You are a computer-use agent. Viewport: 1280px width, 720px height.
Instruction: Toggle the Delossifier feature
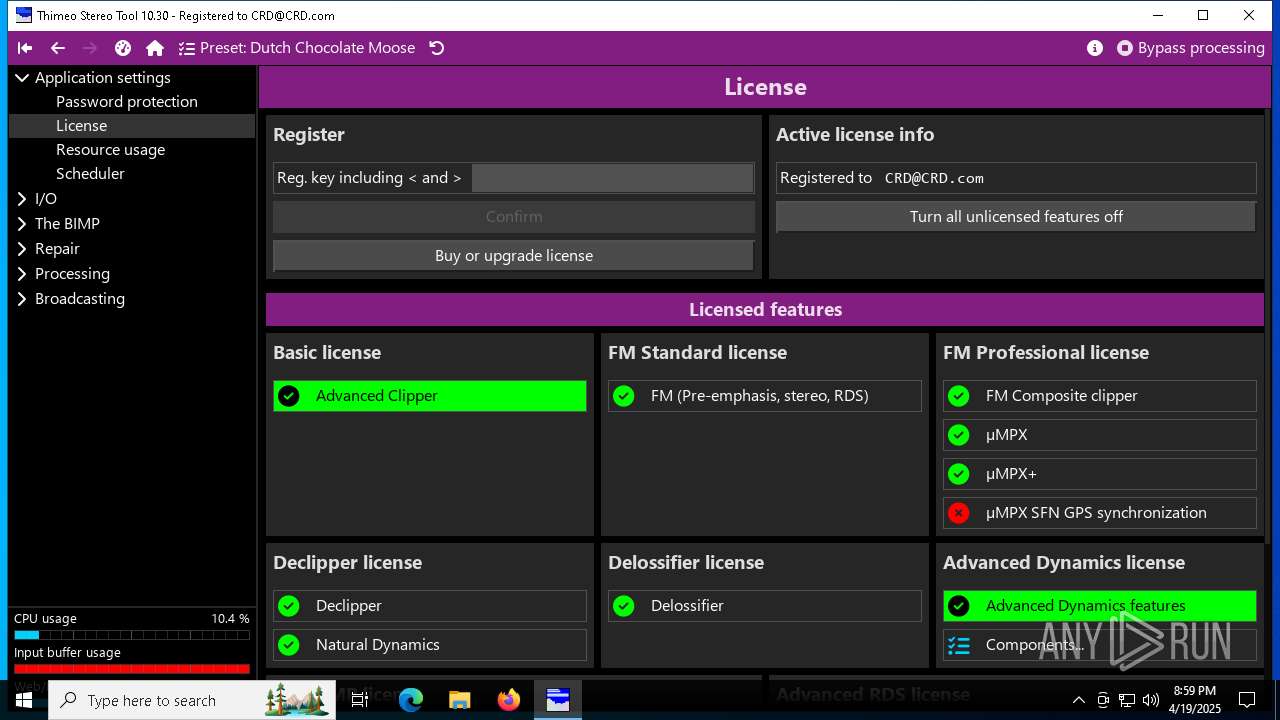(765, 606)
